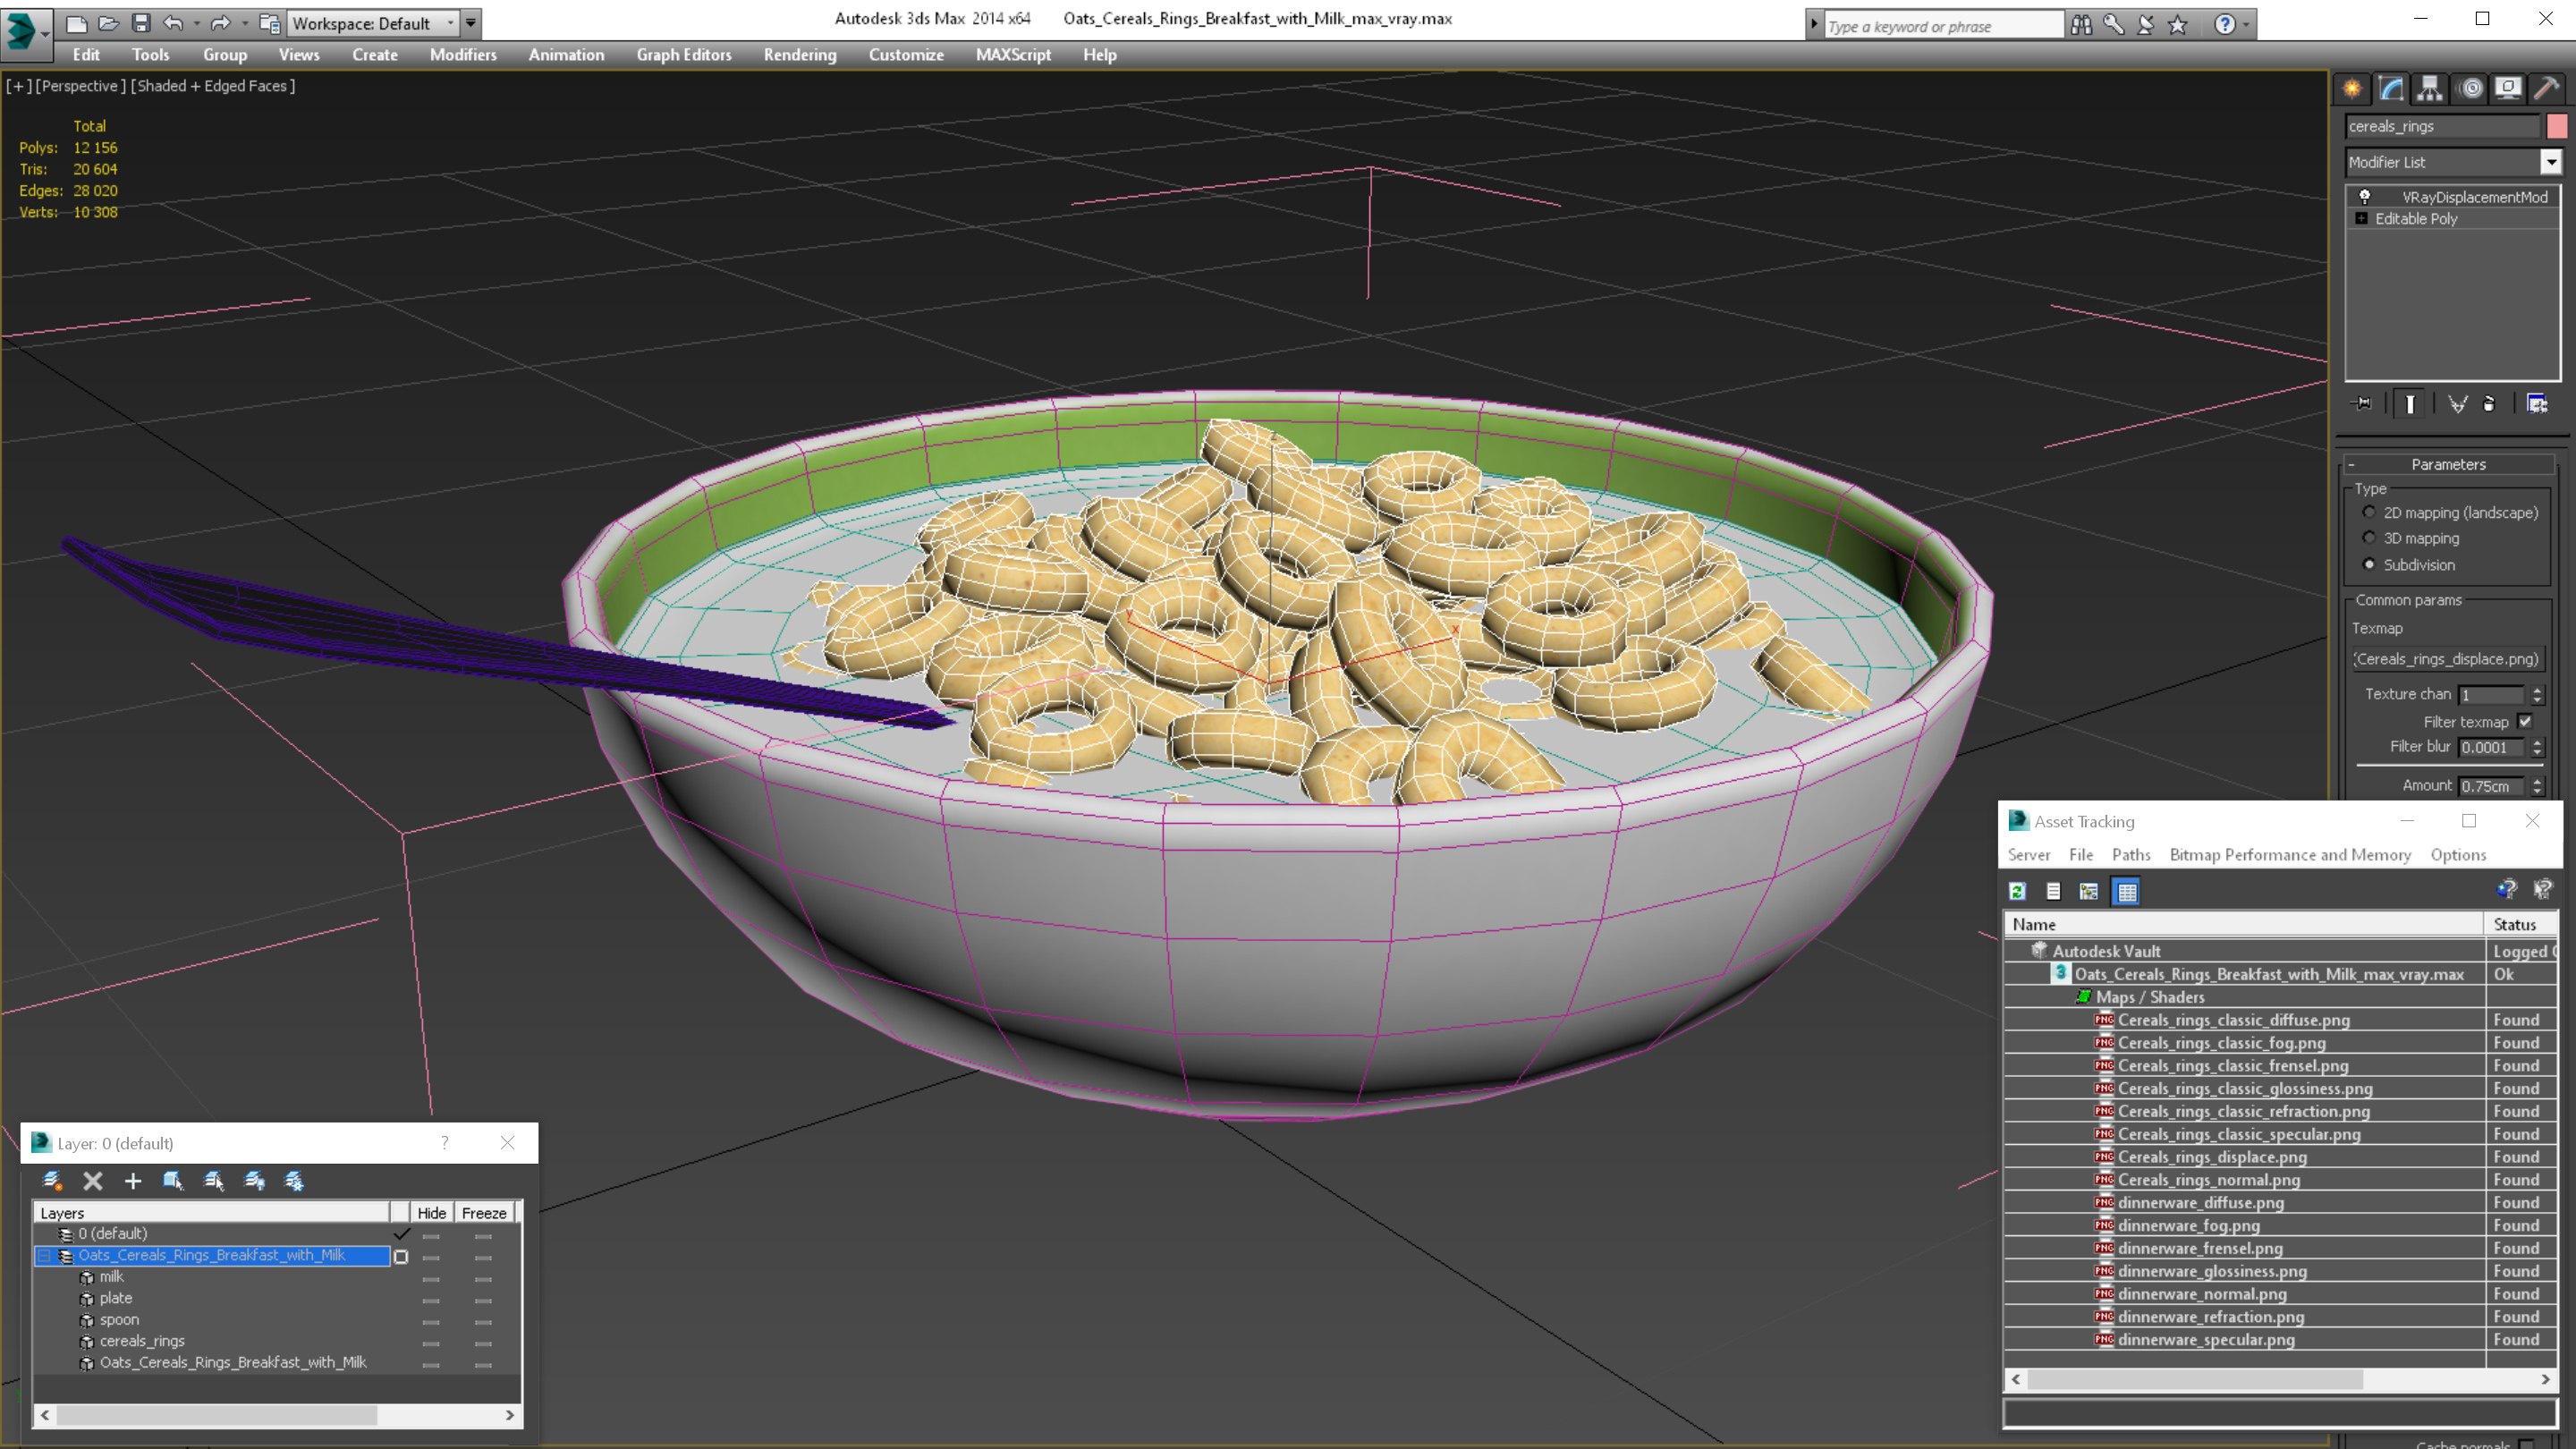This screenshot has height=1449, width=2576.
Task: Open the Hierarchy command panel tab
Action: [2430, 89]
